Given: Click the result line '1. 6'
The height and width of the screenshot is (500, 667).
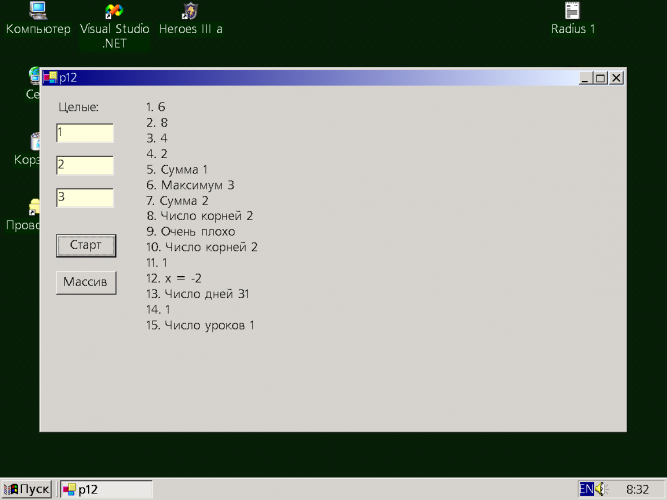Looking at the screenshot, I should [x=155, y=107].
